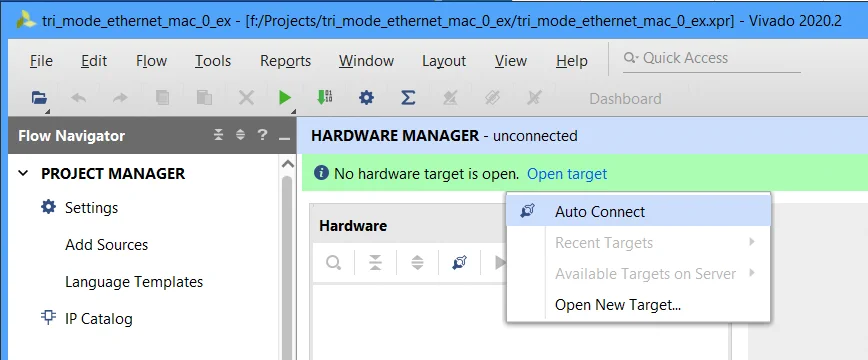
Task: Expand all in Flow Navigator header
Action: click(x=240, y=135)
